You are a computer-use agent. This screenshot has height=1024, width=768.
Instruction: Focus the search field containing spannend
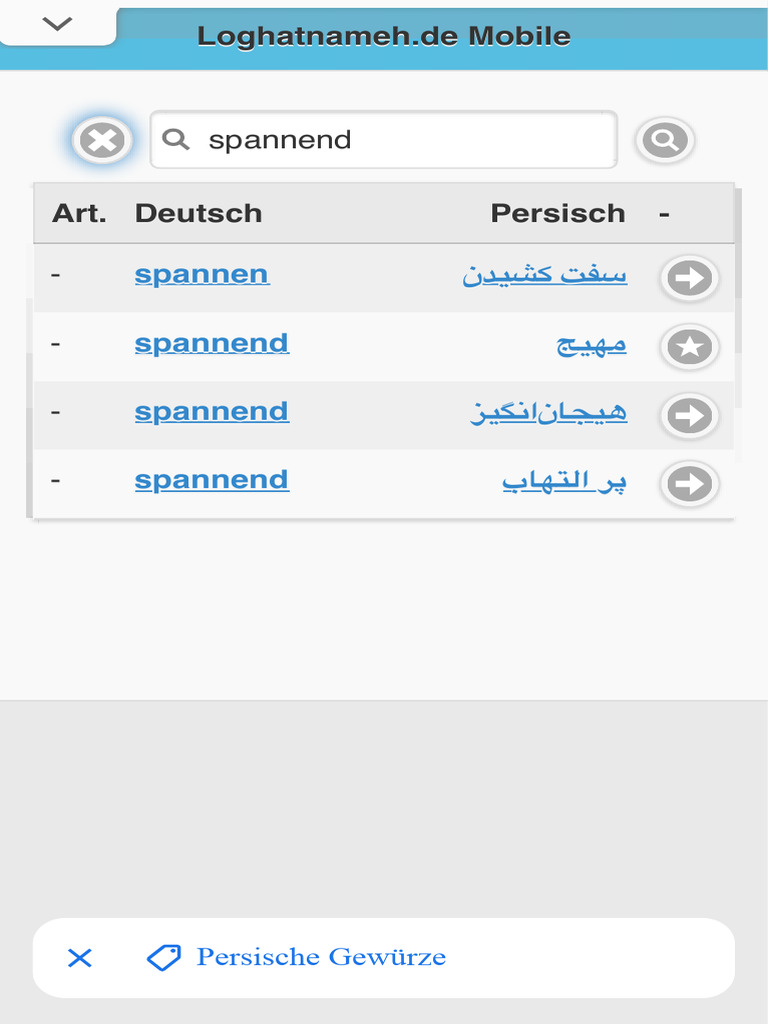pos(400,140)
